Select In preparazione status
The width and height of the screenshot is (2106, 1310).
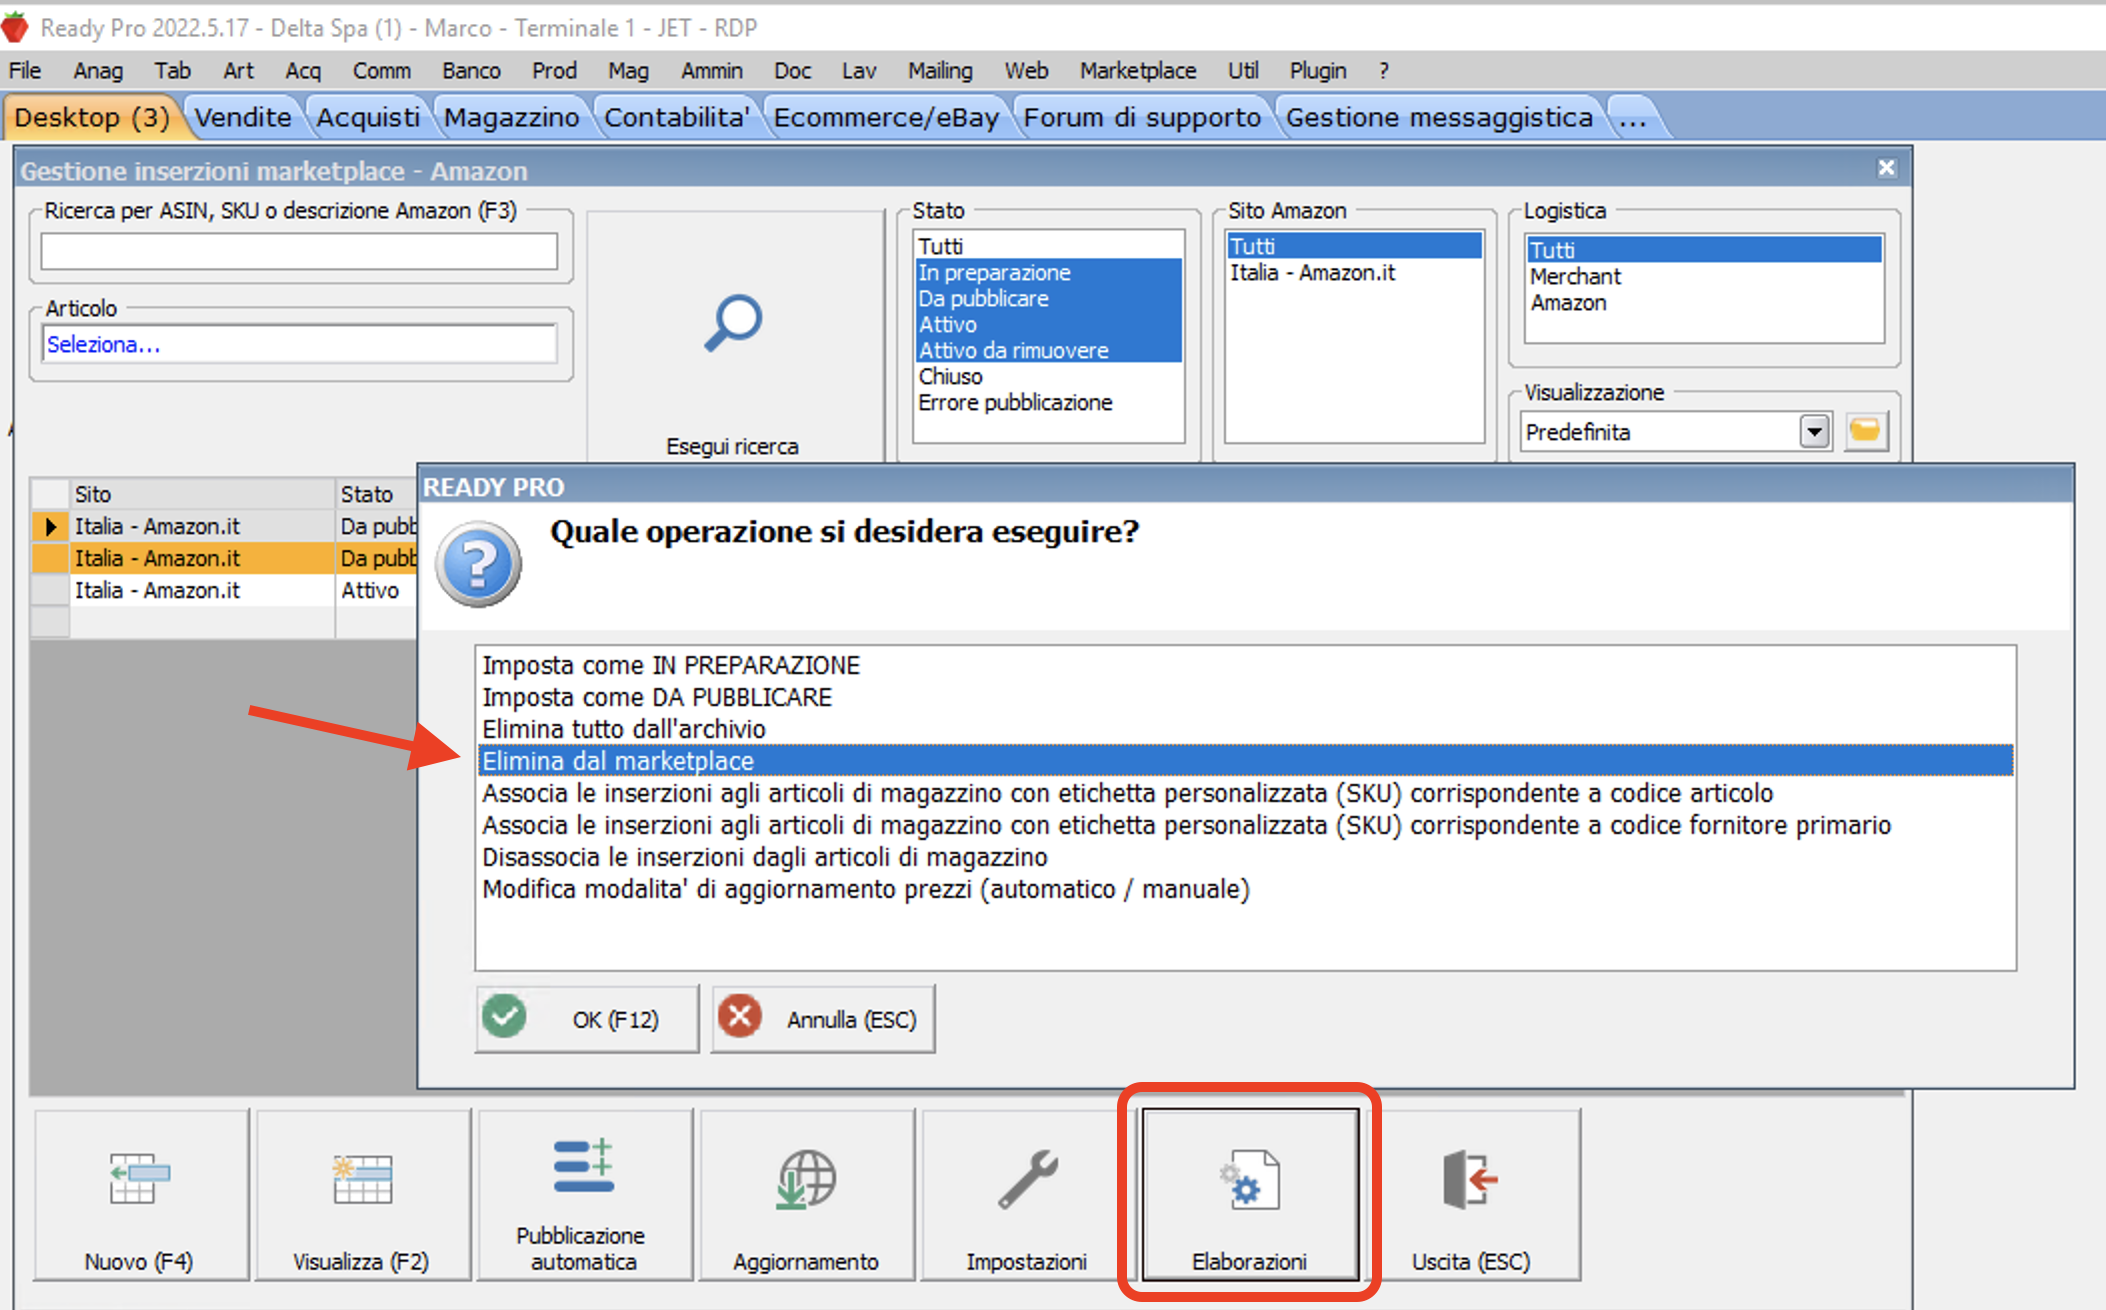(x=1048, y=272)
